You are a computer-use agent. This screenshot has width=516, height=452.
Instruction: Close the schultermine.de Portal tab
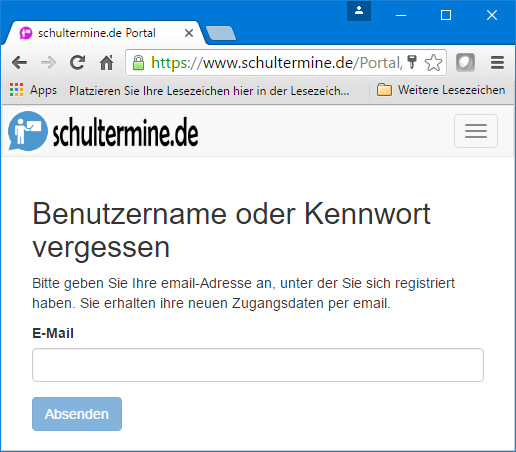click(189, 33)
